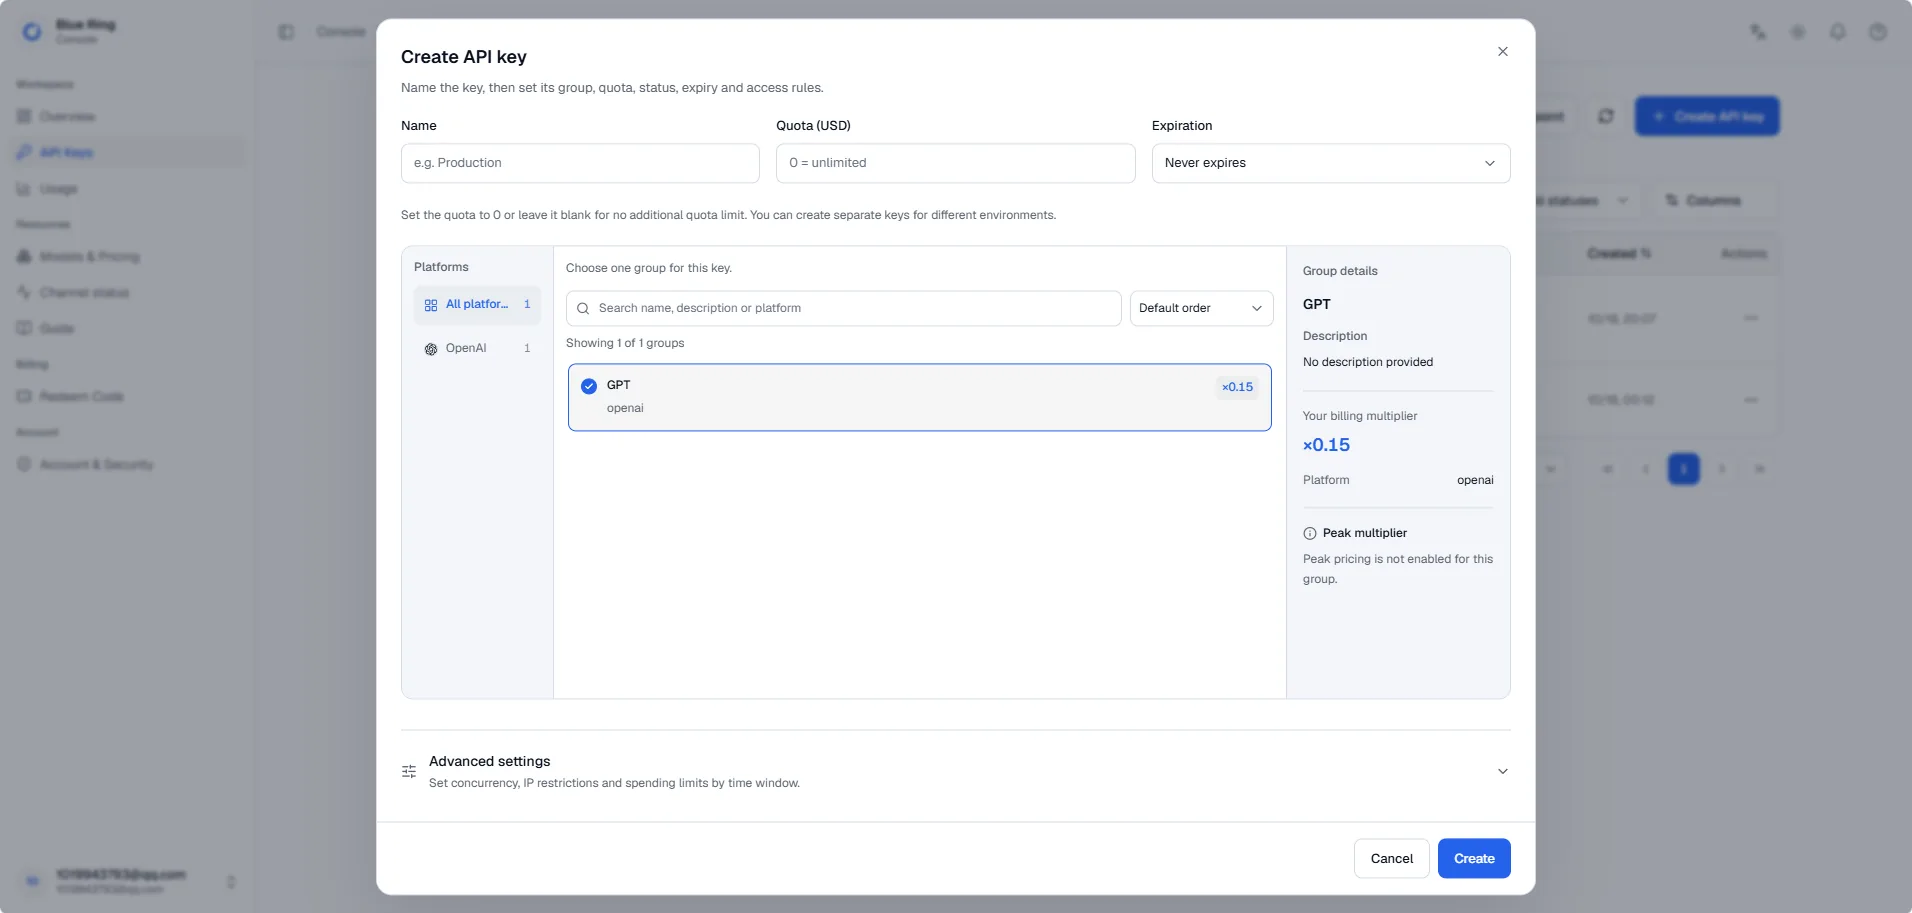Click the theme toggle icon in background header
Viewport: 1912px width, 913px height.
click(x=1798, y=32)
